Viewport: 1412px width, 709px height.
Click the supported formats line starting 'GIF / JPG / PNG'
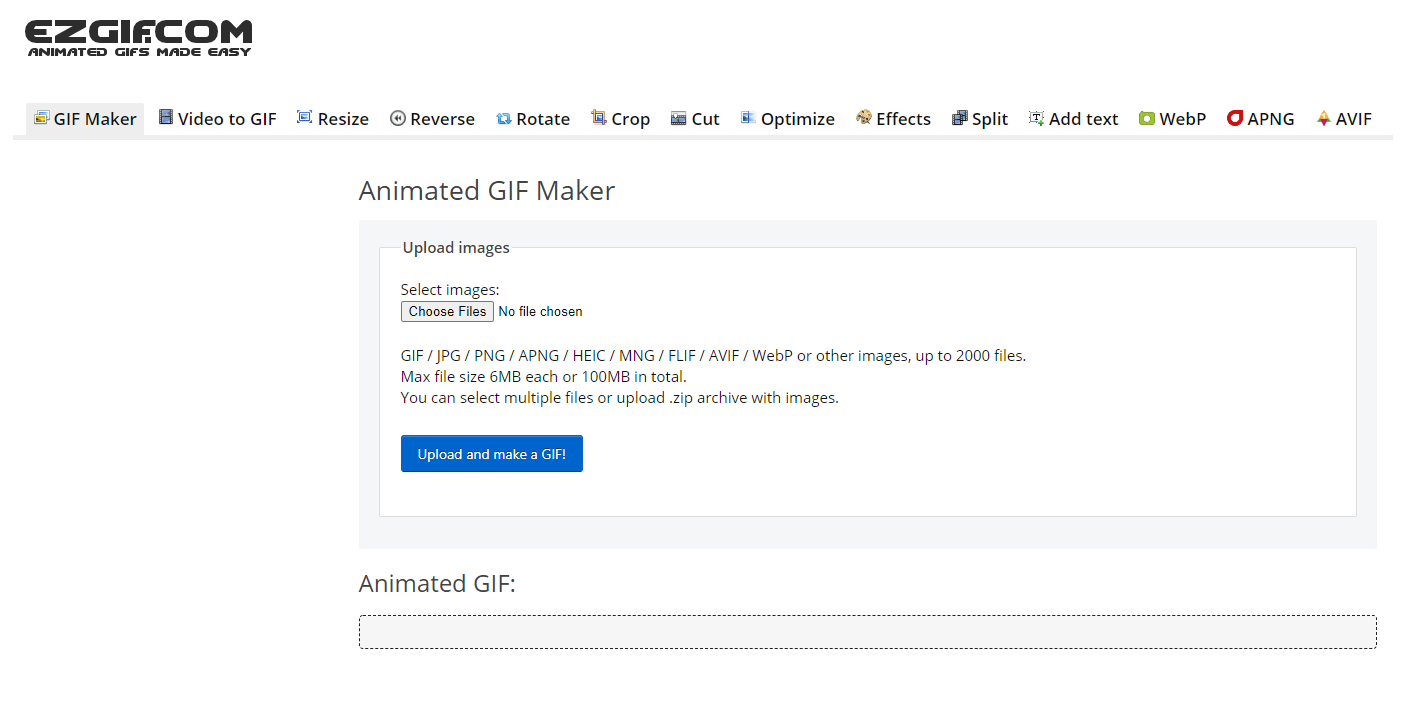pyautogui.click(x=713, y=356)
